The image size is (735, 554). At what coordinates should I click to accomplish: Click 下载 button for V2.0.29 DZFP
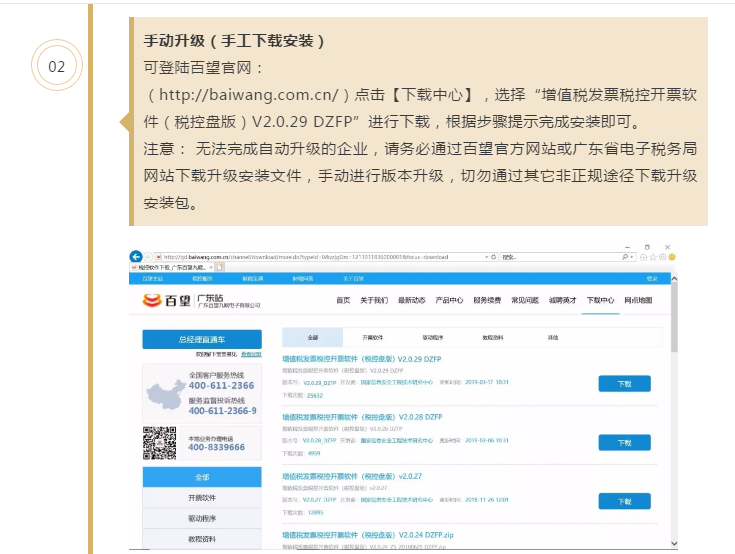point(624,384)
